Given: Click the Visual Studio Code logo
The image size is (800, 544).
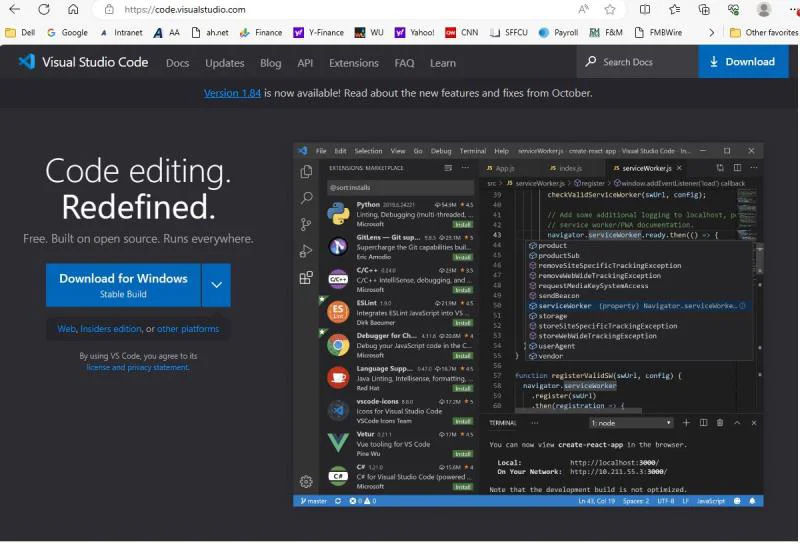Looking at the screenshot, I should [x=83, y=62].
